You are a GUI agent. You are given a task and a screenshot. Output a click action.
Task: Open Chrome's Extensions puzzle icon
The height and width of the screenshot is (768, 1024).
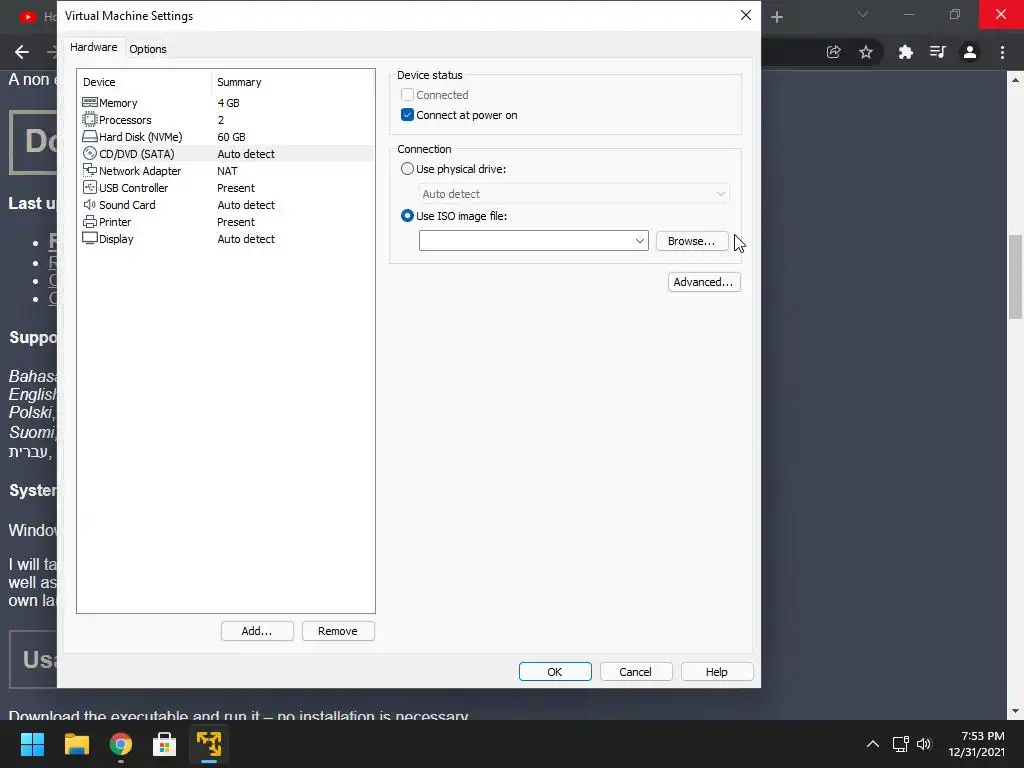tap(905, 52)
